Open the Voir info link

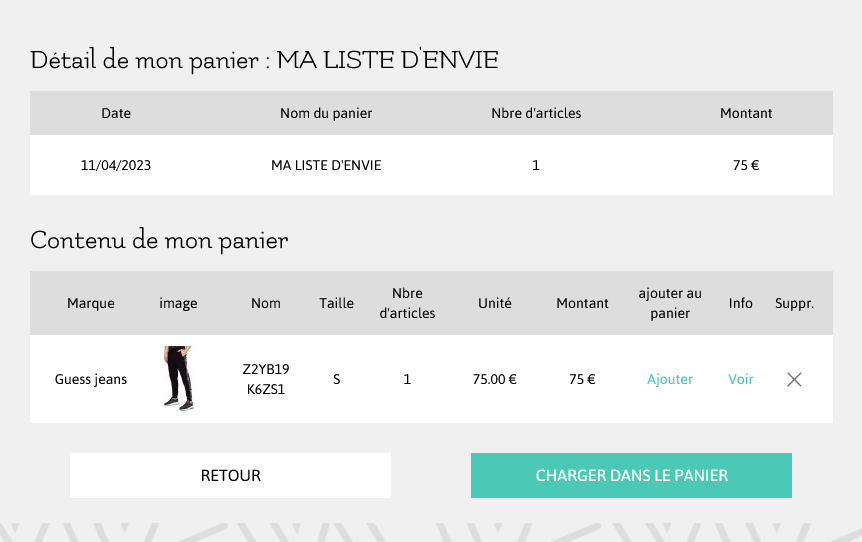point(741,379)
